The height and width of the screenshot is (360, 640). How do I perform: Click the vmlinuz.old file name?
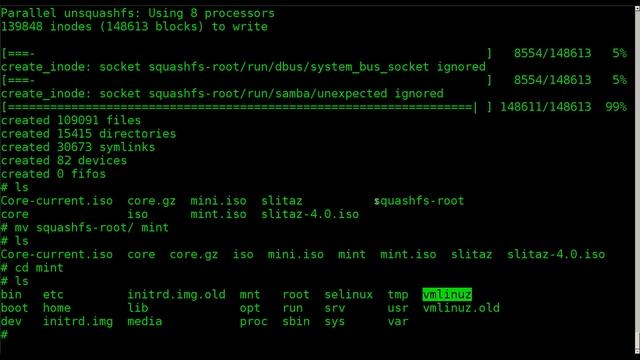461,308
